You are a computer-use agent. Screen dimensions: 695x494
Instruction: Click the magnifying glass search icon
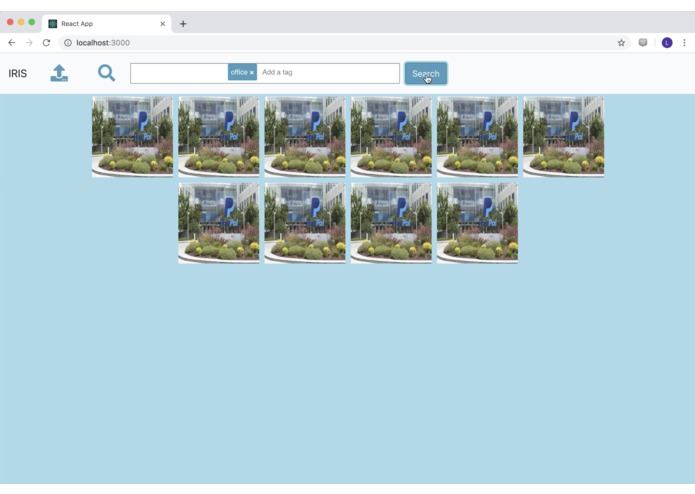point(106,73)
